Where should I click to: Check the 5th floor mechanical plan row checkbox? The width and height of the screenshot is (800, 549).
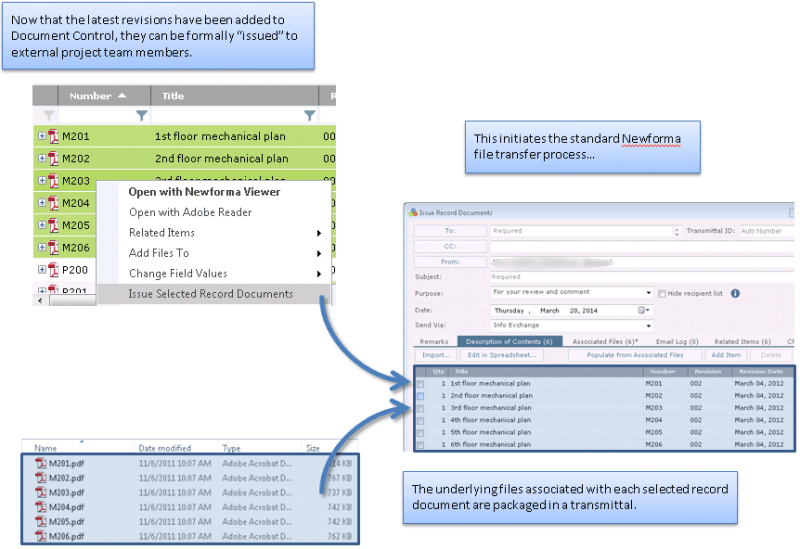(x=420, y=433)
